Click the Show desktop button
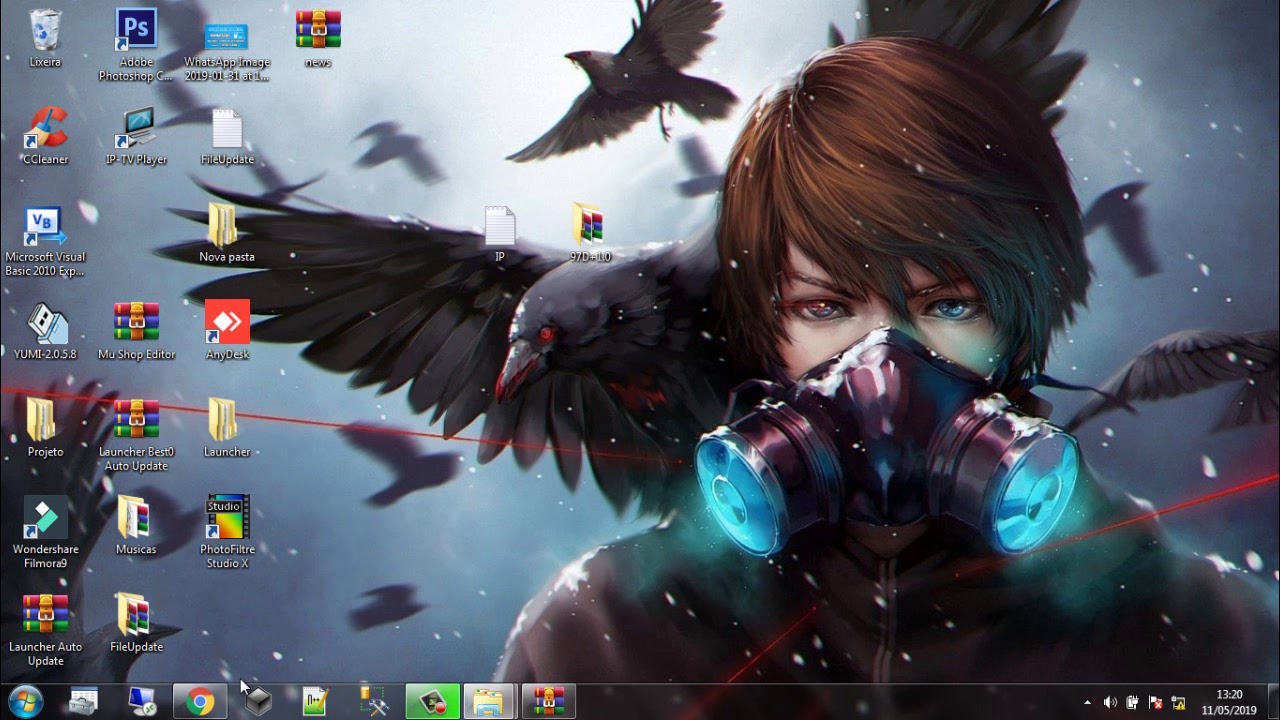 tap(1272, 702)
